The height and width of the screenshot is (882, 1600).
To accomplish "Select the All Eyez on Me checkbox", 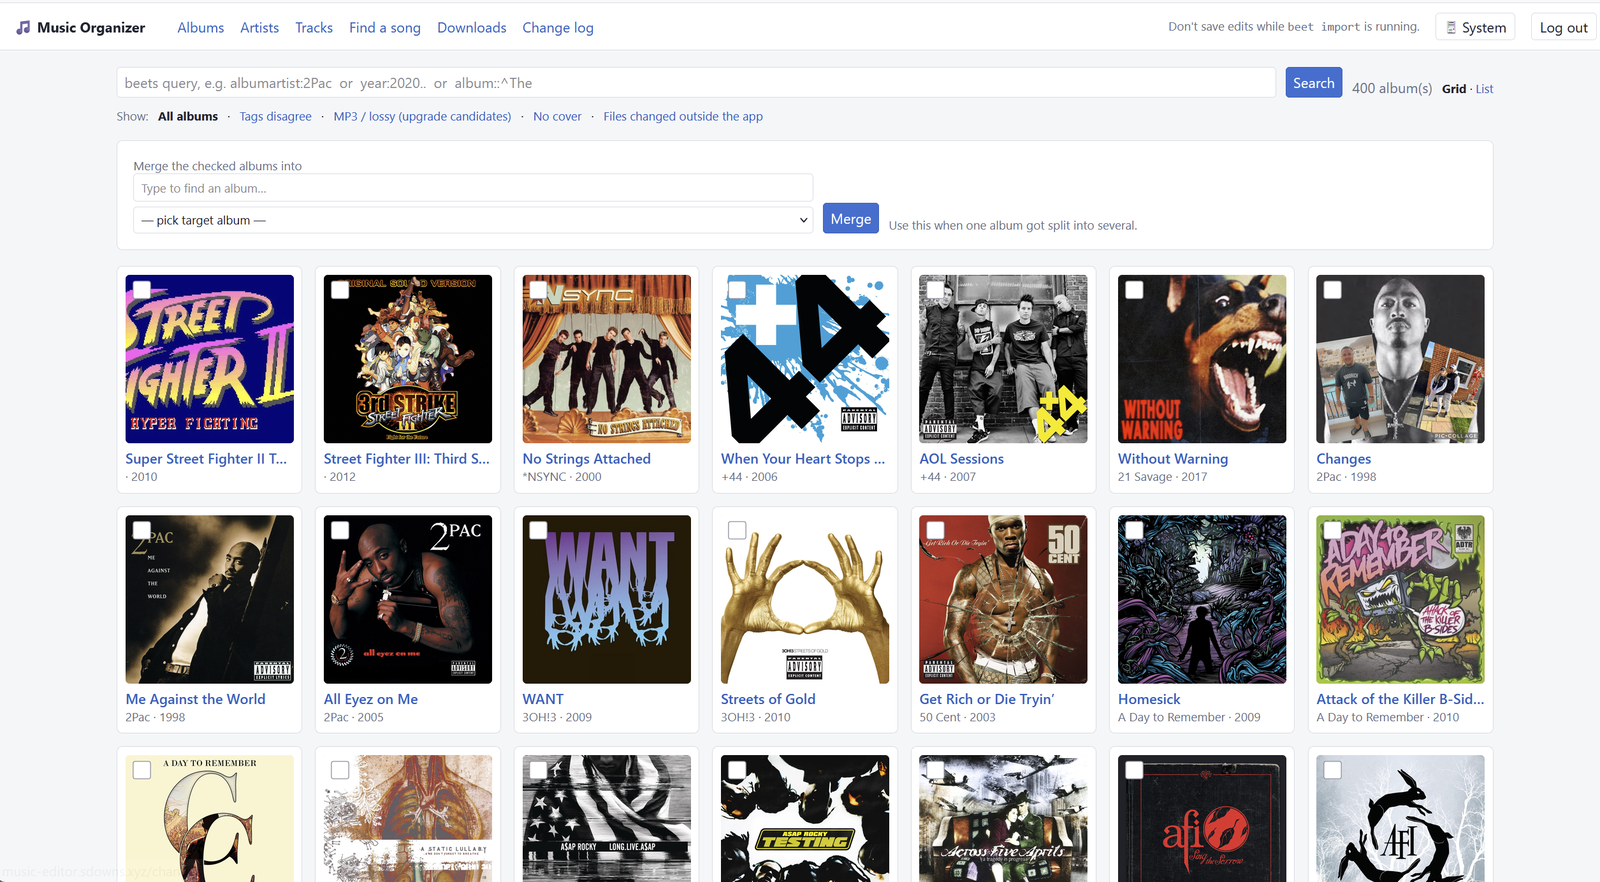I will coord(340,530).
